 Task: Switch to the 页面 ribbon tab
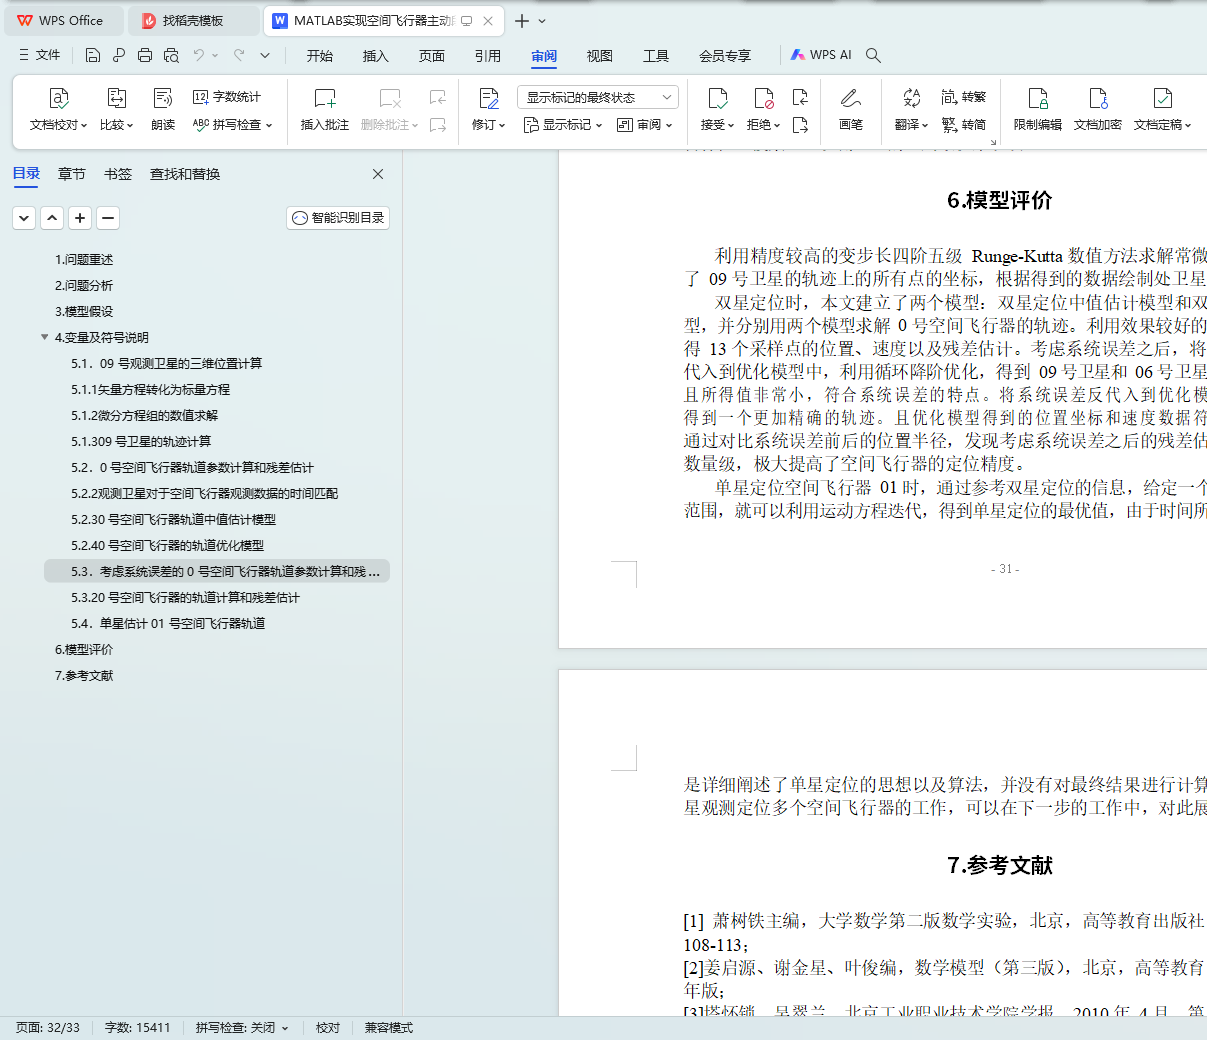432,55
